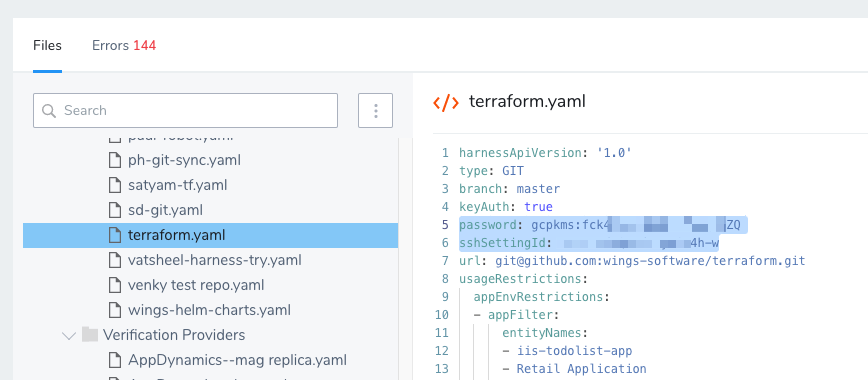Focus the Search input field

coord(185,111)
